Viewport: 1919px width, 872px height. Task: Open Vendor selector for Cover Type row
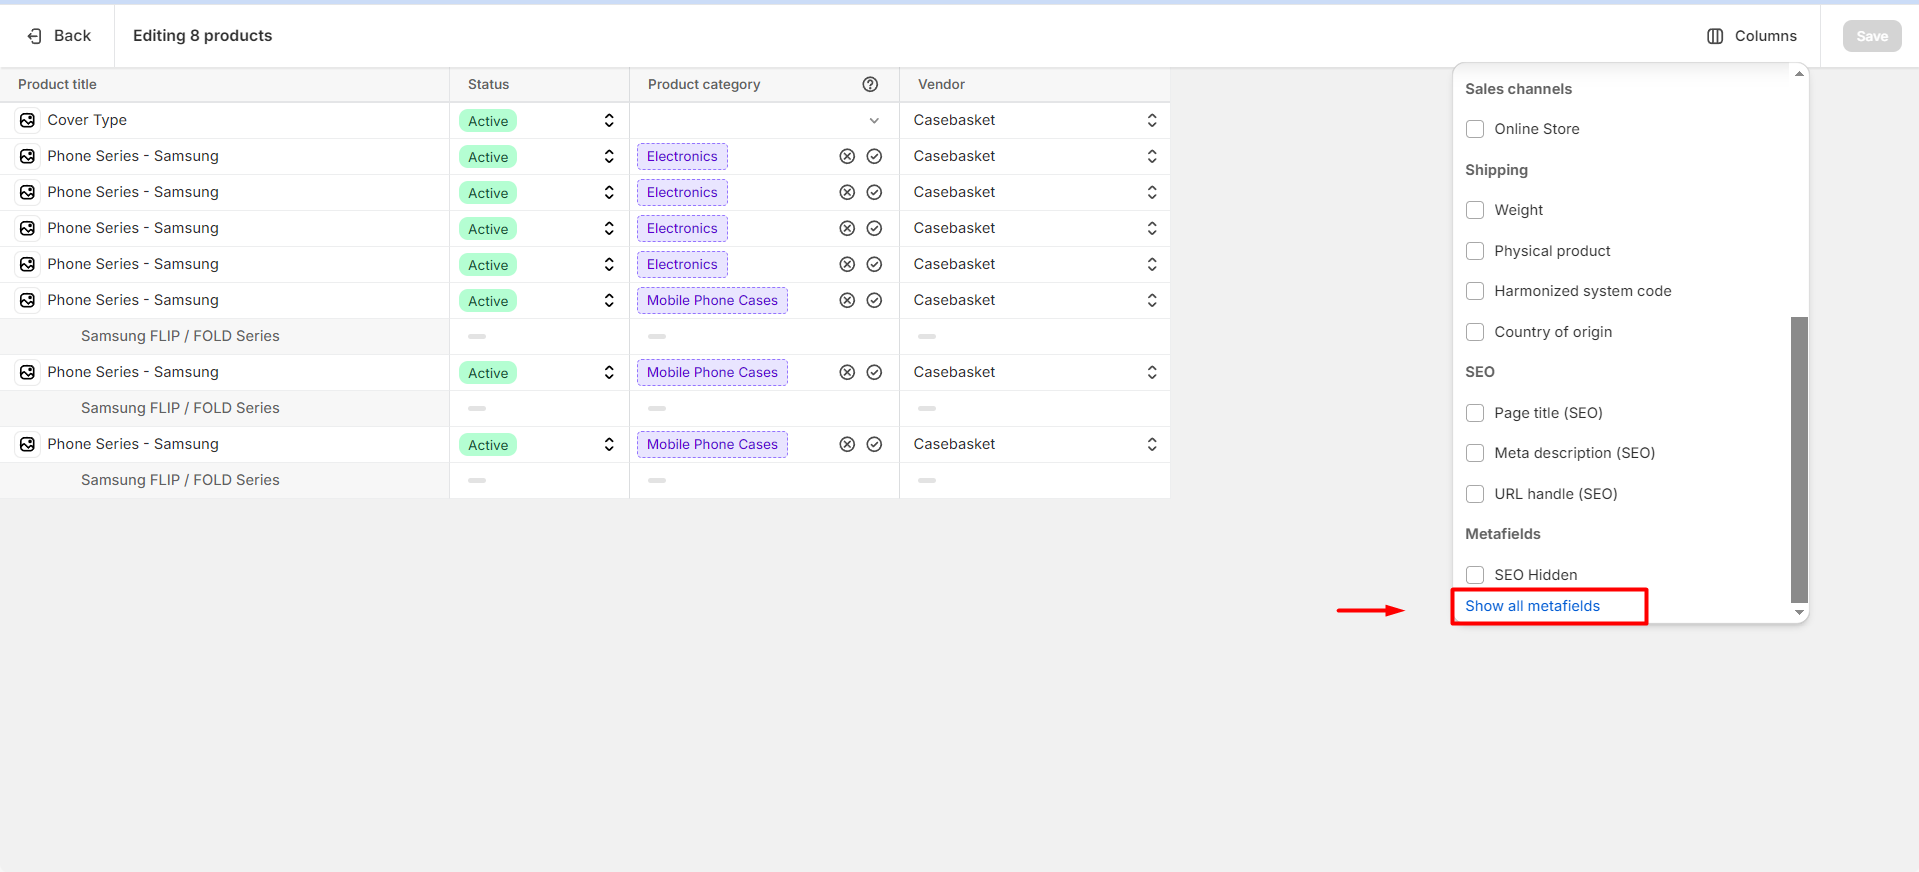click(x=1151, y=120)
